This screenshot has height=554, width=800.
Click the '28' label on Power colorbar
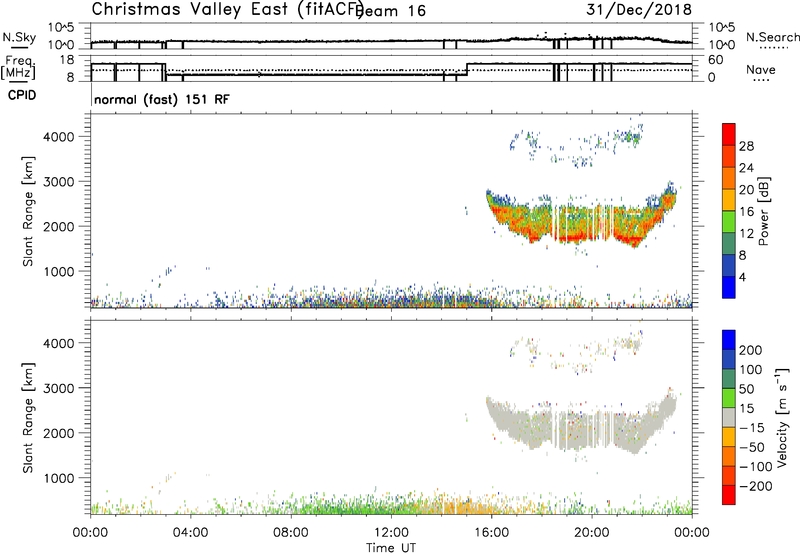[x=746, y=146]
